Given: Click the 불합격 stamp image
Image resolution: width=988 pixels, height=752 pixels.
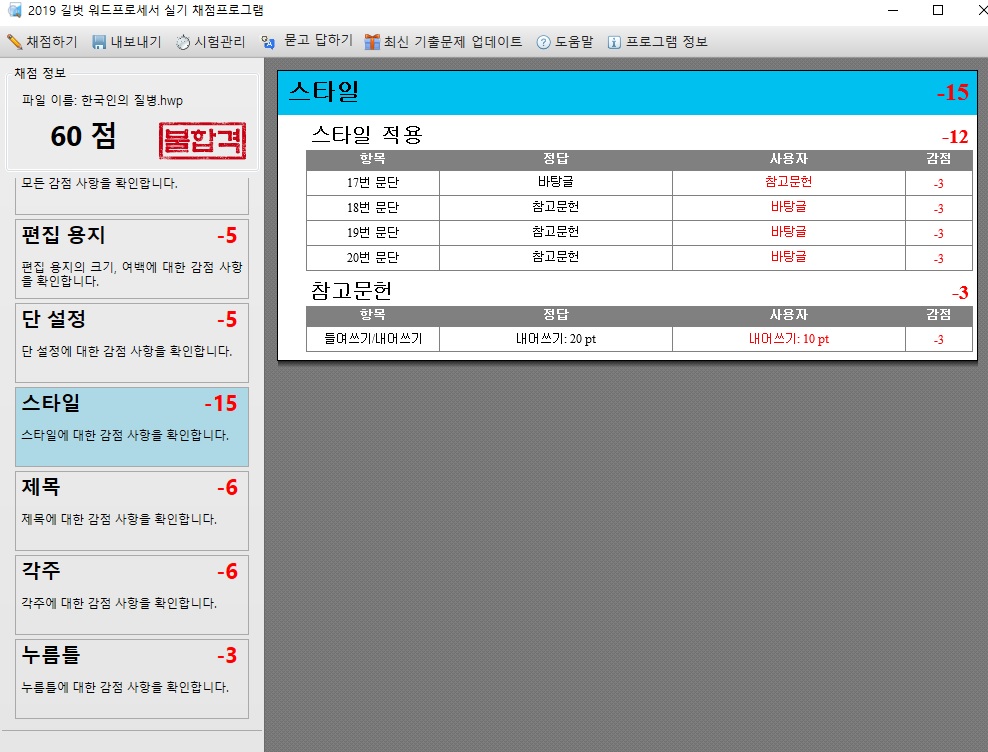Looking at the screenshot, I should (x=202, y=141).
